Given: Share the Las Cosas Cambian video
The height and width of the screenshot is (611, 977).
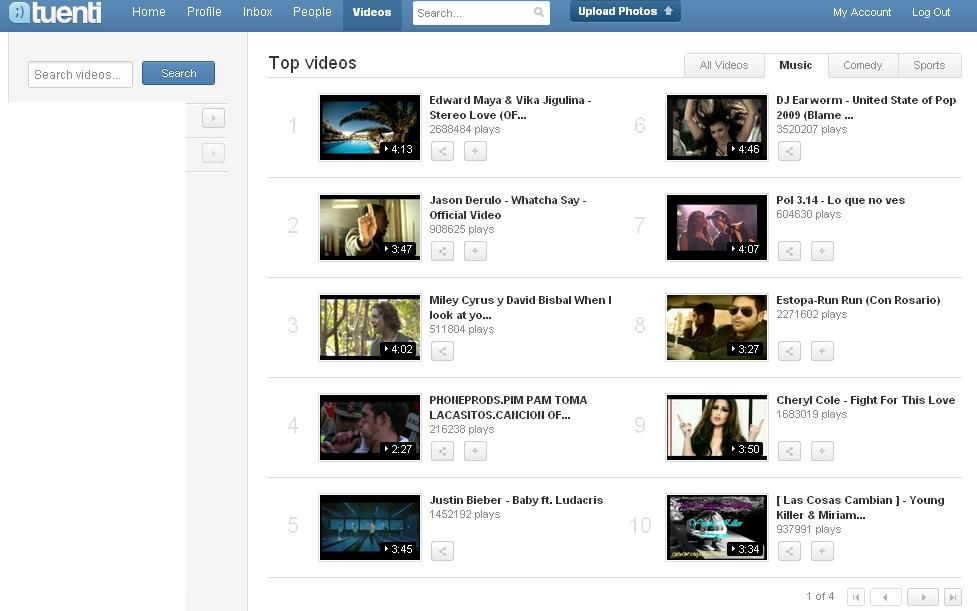Looking at the screenshot, I should point(789,551).
